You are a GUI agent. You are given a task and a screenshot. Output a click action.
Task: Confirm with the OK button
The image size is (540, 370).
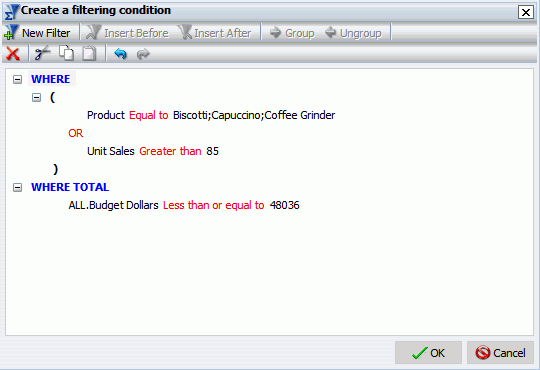pos(428,352)
